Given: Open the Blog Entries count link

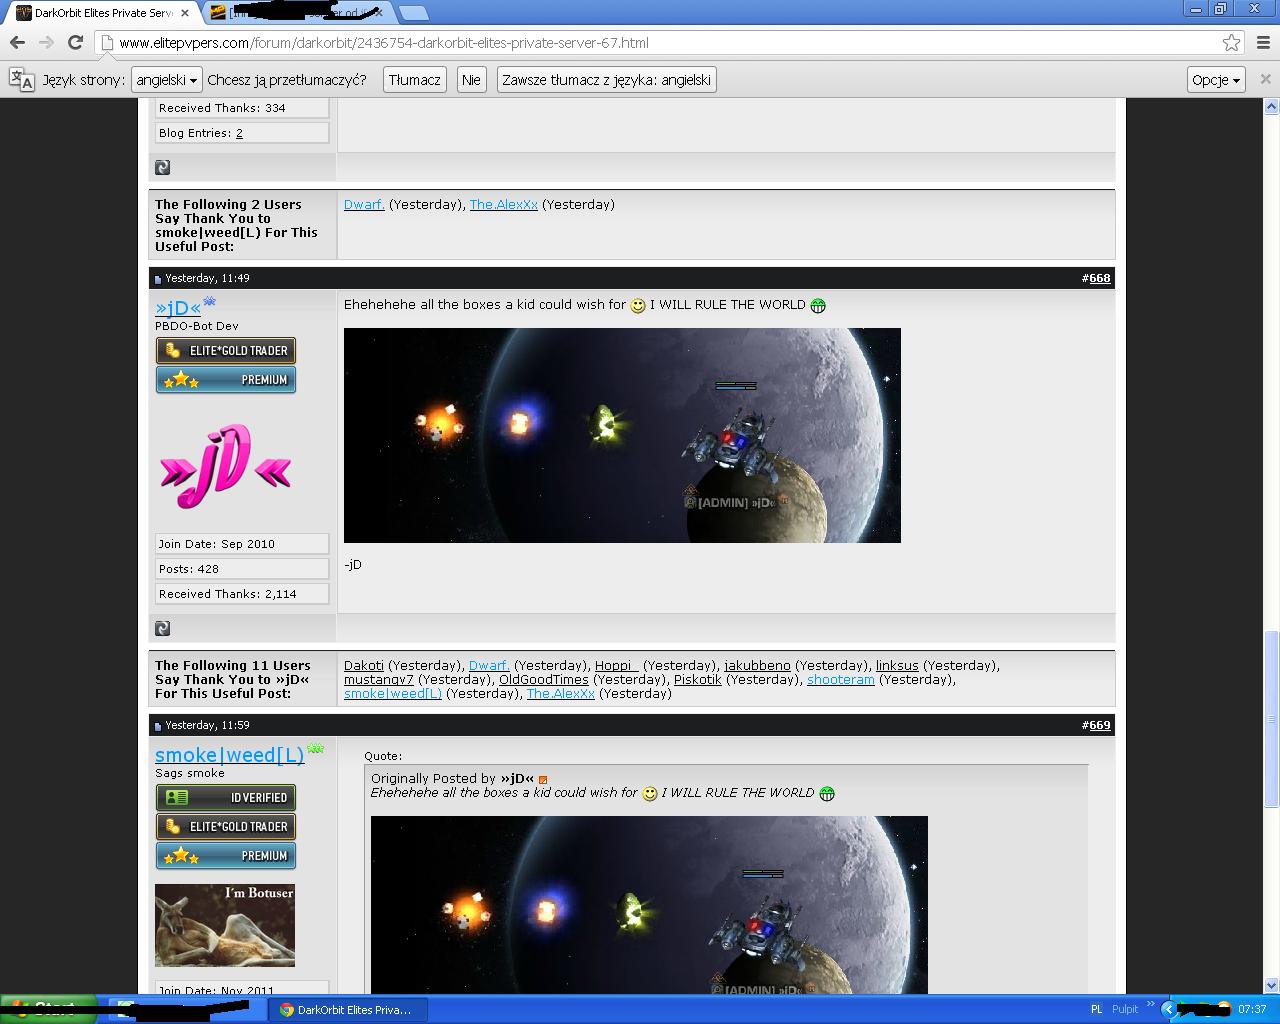Looking at the screenshot, I should [239, 133].
